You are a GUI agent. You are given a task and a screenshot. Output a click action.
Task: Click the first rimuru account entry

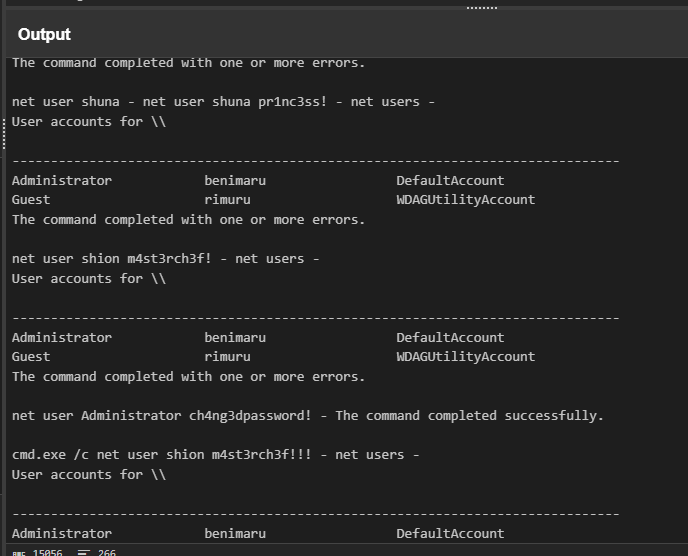pos(227,200)
